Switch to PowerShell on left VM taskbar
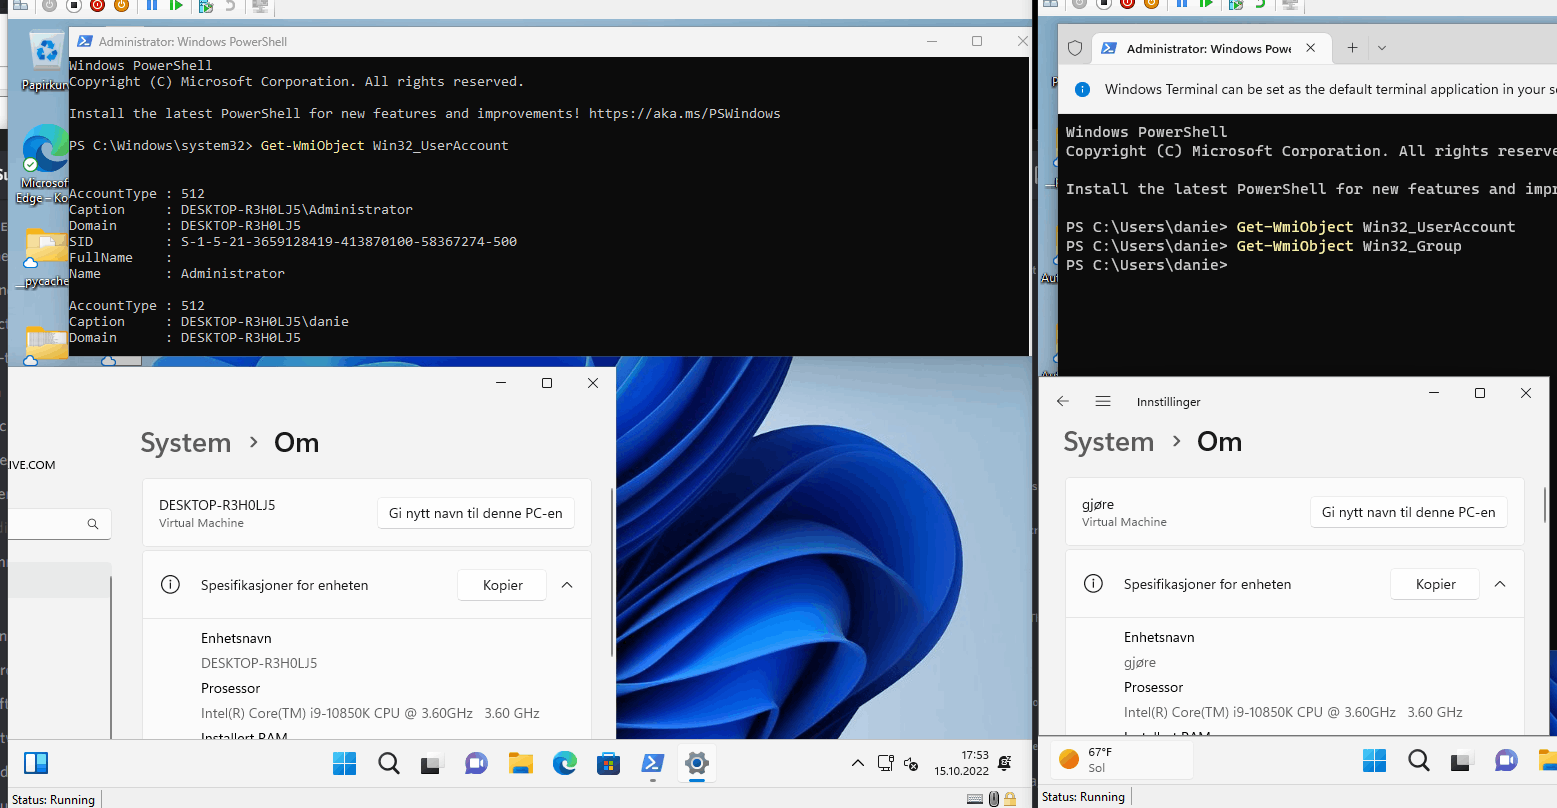Screen dimensions: 1557x808 pos(653,763)
